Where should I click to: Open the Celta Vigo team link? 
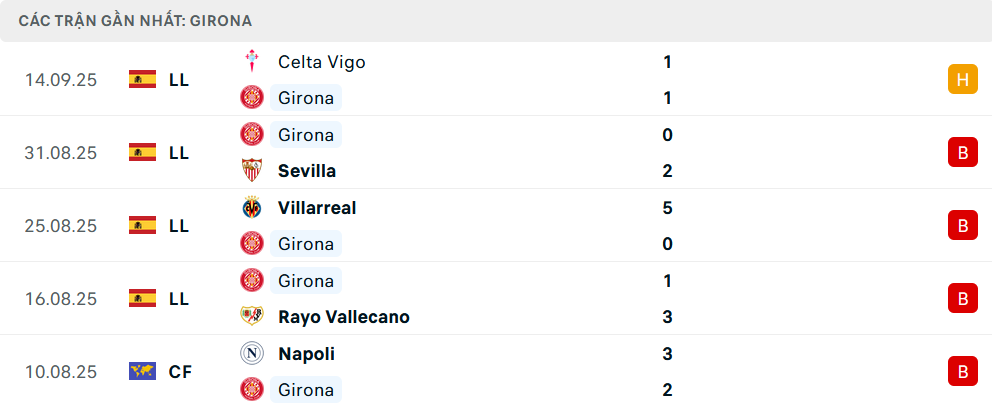click(321, 62)
